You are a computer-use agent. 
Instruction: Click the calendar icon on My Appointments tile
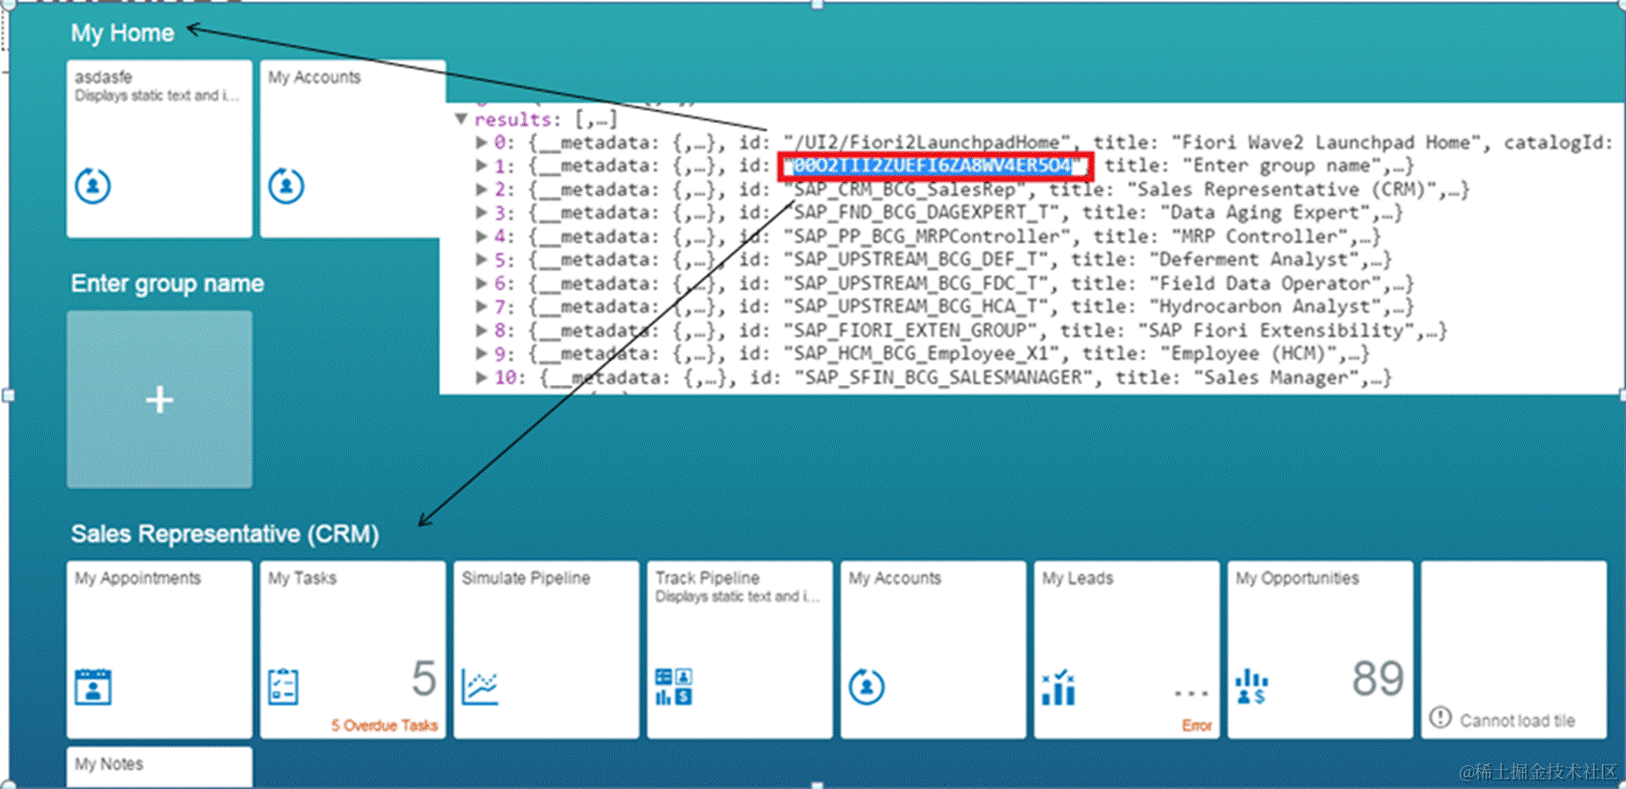93,687
